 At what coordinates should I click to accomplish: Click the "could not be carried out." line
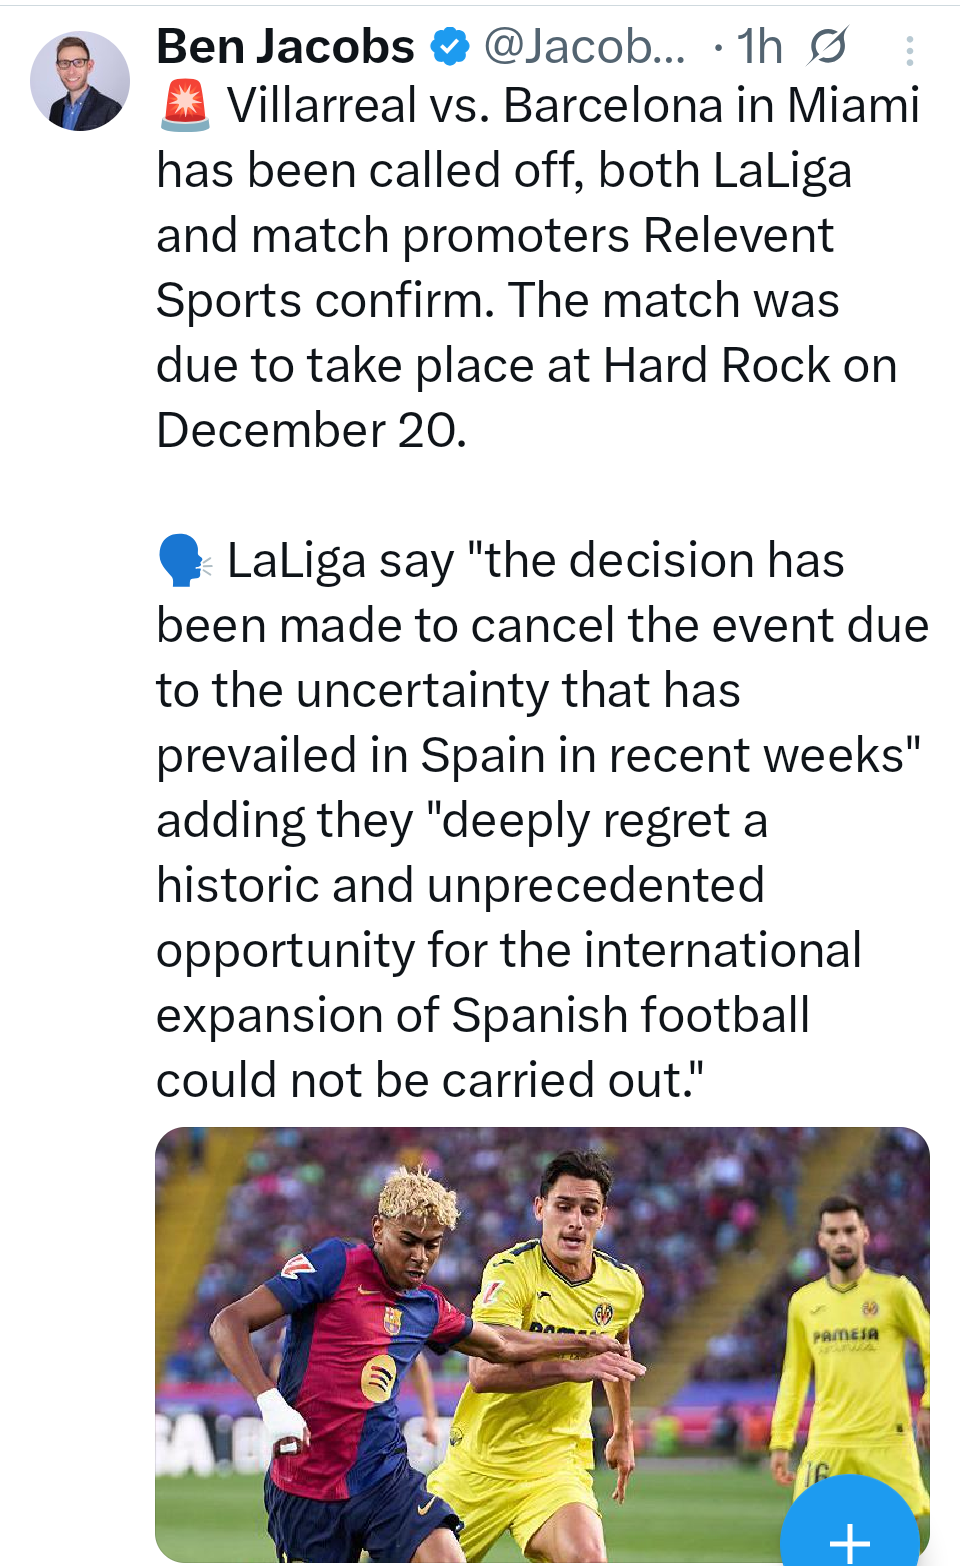click(430, 1080)
